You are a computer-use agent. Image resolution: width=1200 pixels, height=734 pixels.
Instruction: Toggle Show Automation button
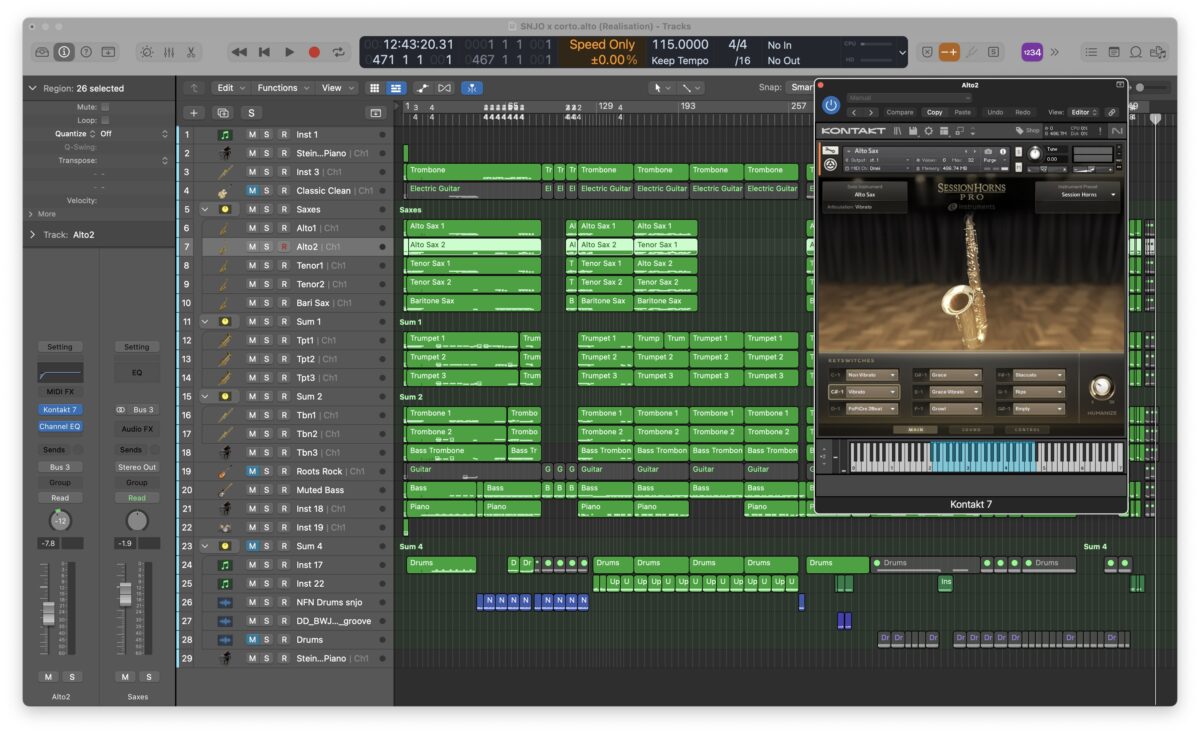pos(421,88)
